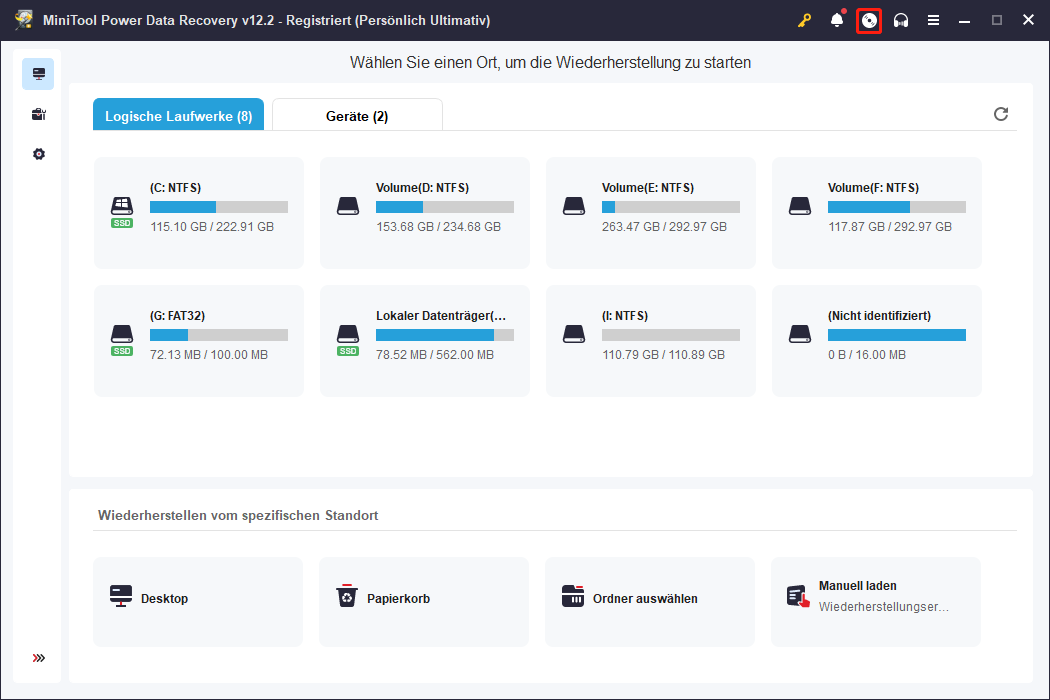Open the notifications bell
The image size is (1050, 700).
click(x=837, y=21)
